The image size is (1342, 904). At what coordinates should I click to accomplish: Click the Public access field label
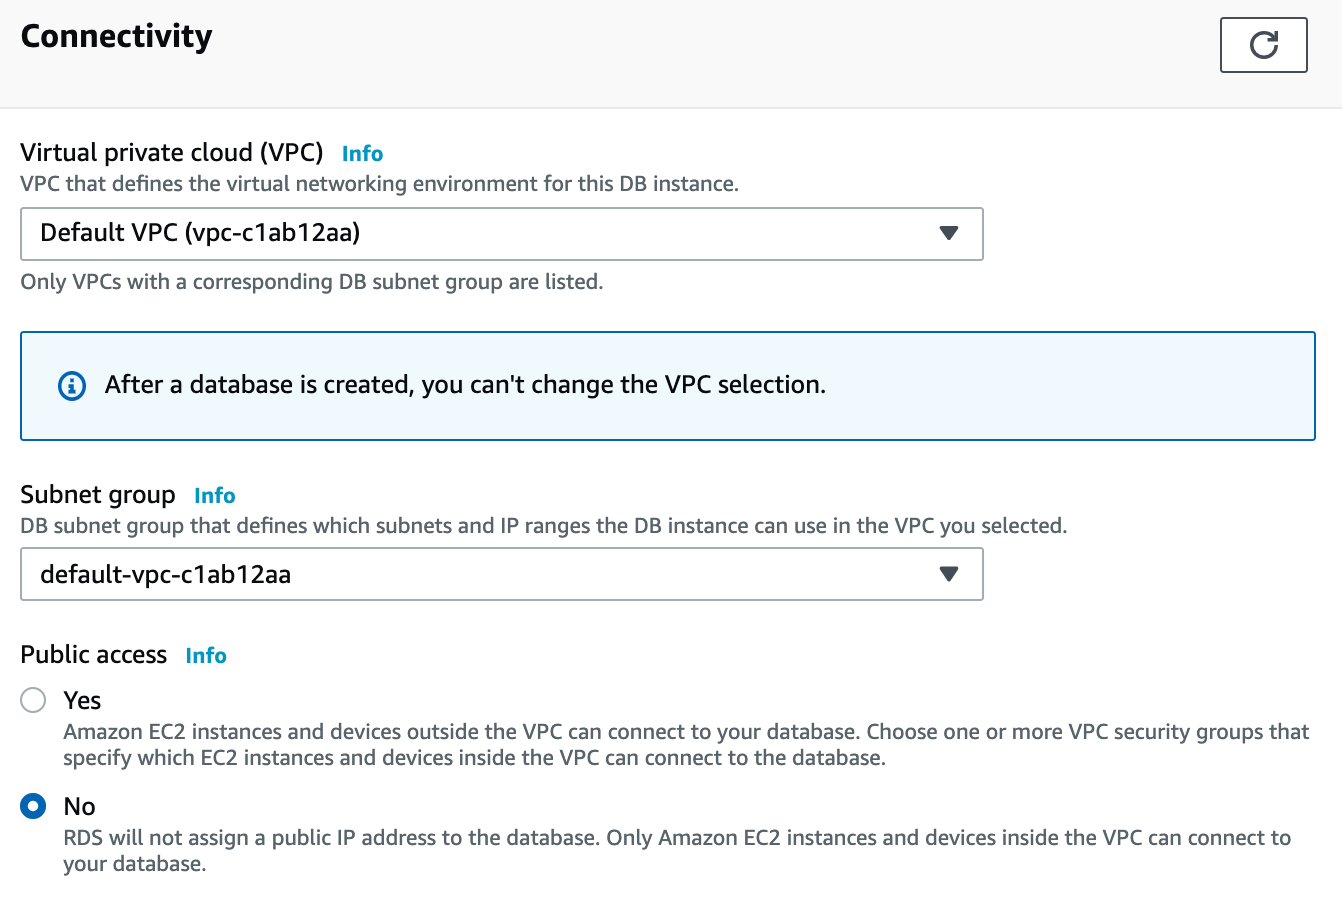click(x=94, y=654)
